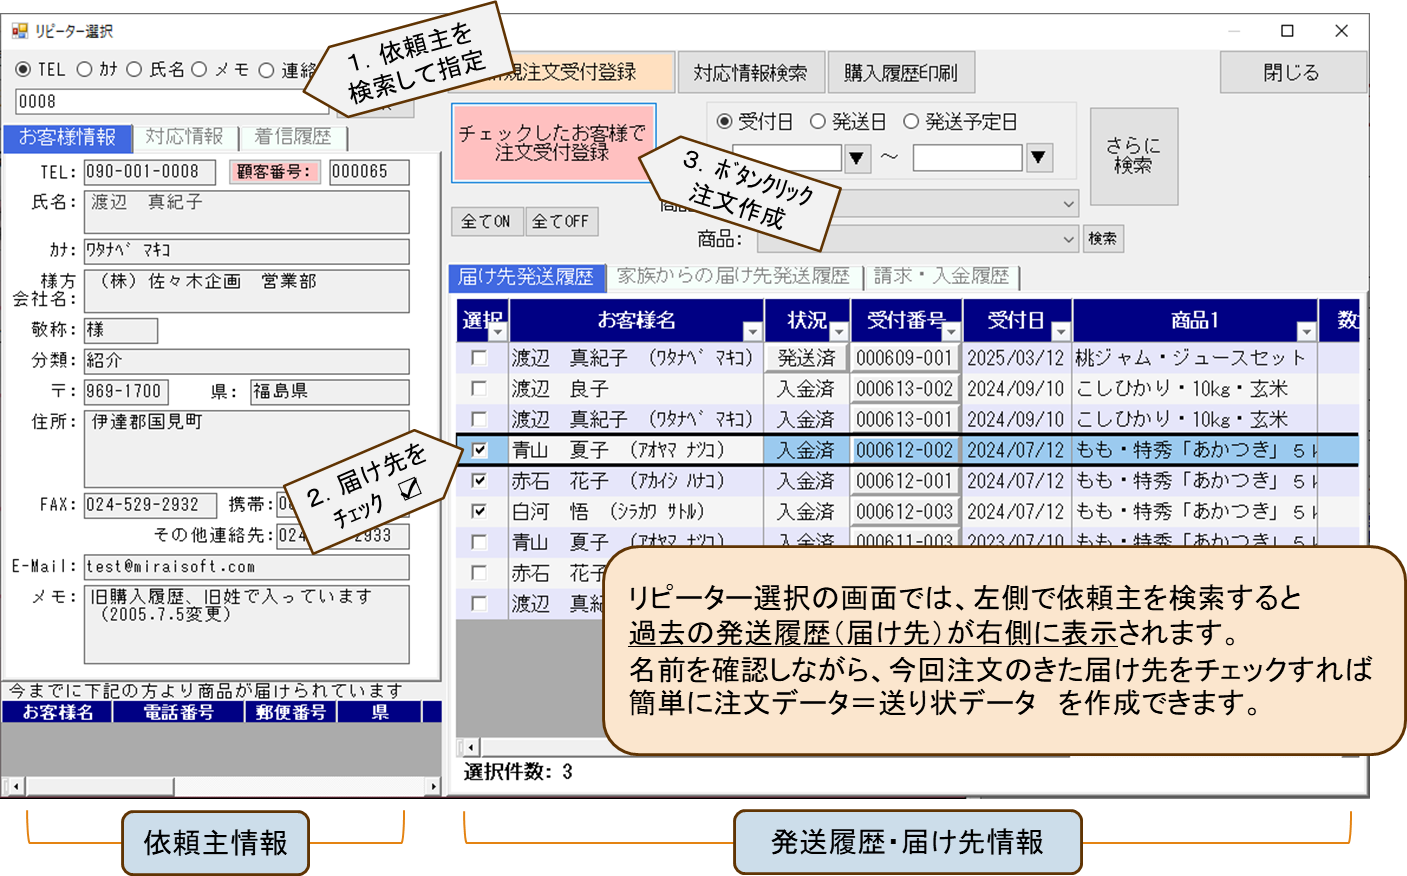Select the 発送予定日 radio option

[x=911, y=122]
